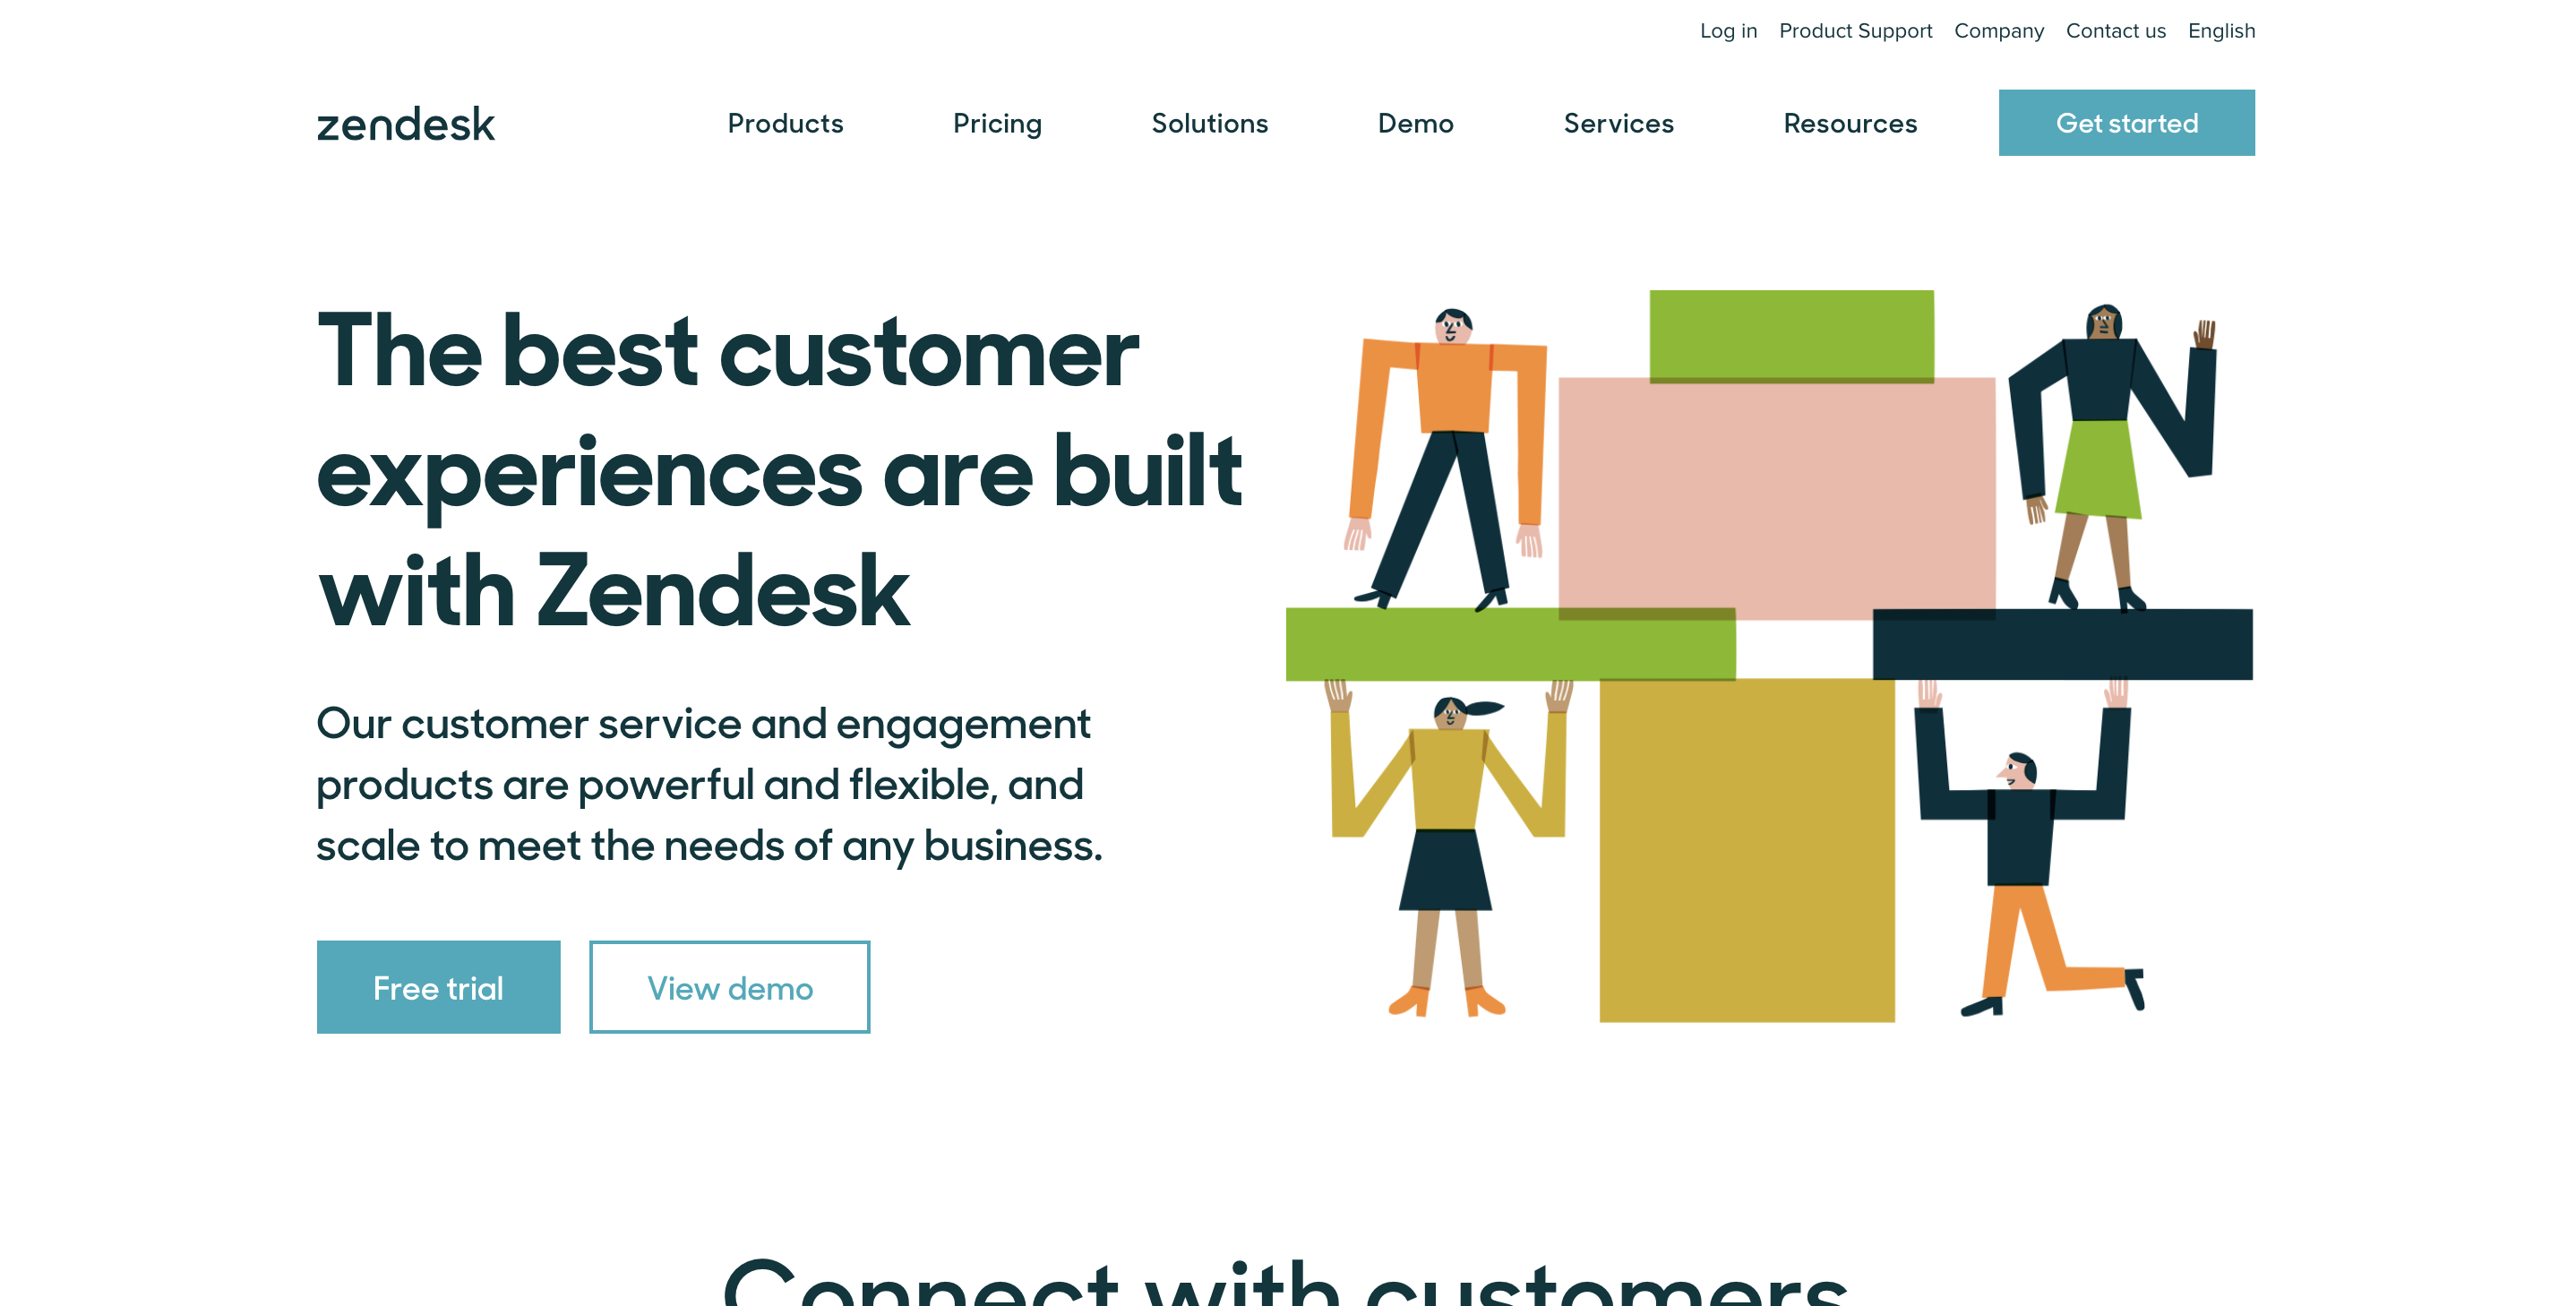Click the Log in link

click(1729, 30)
